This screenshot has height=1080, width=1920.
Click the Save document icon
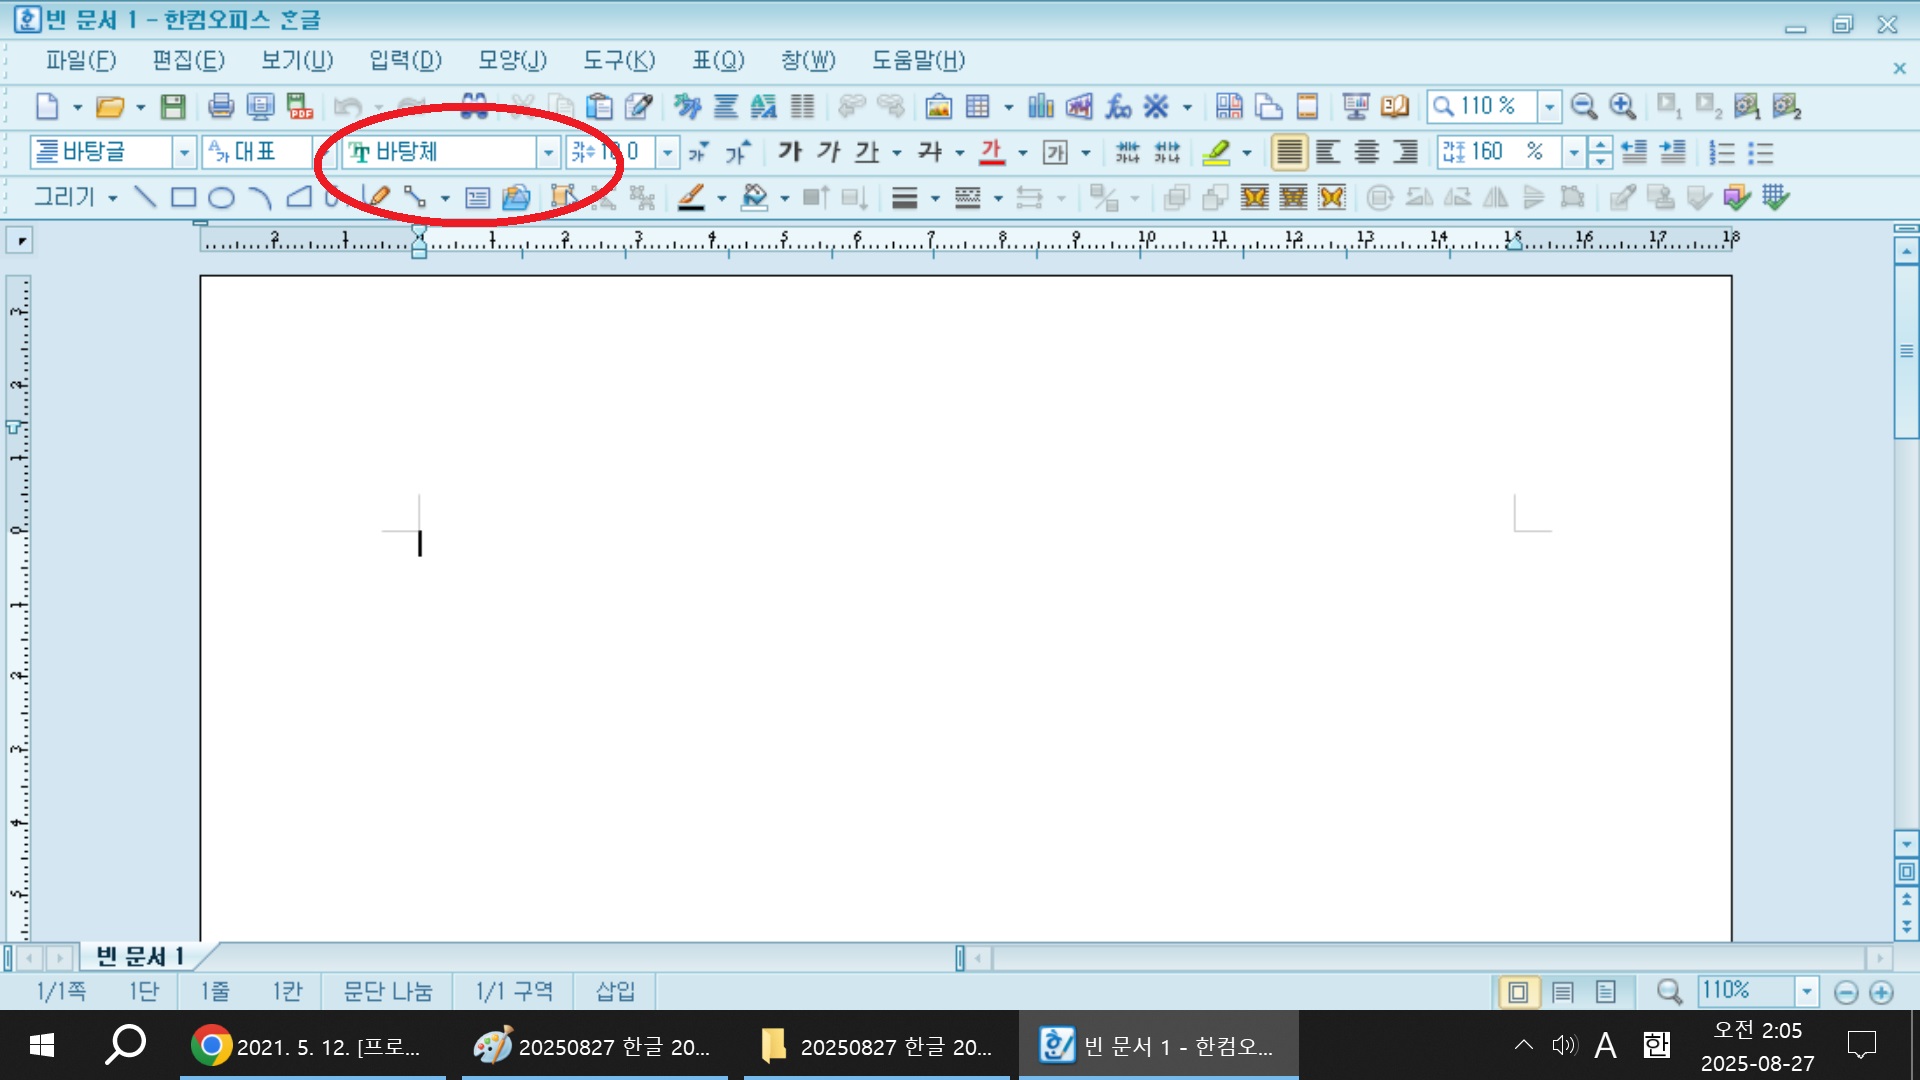[173, 106]
